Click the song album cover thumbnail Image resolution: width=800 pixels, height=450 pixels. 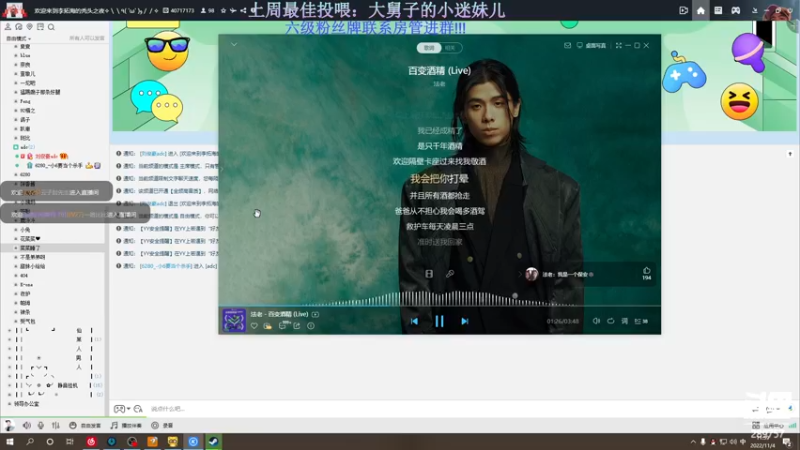coord(234,320)
